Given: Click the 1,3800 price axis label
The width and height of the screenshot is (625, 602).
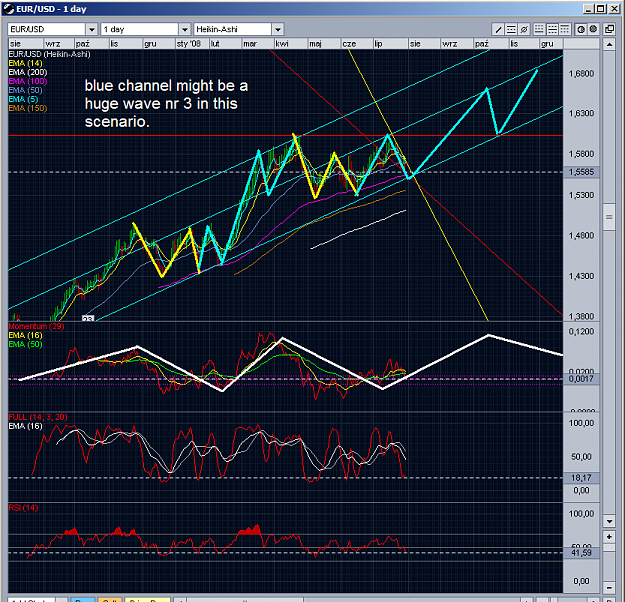Looking at the screenshot, I should click(x=581, y=317).
